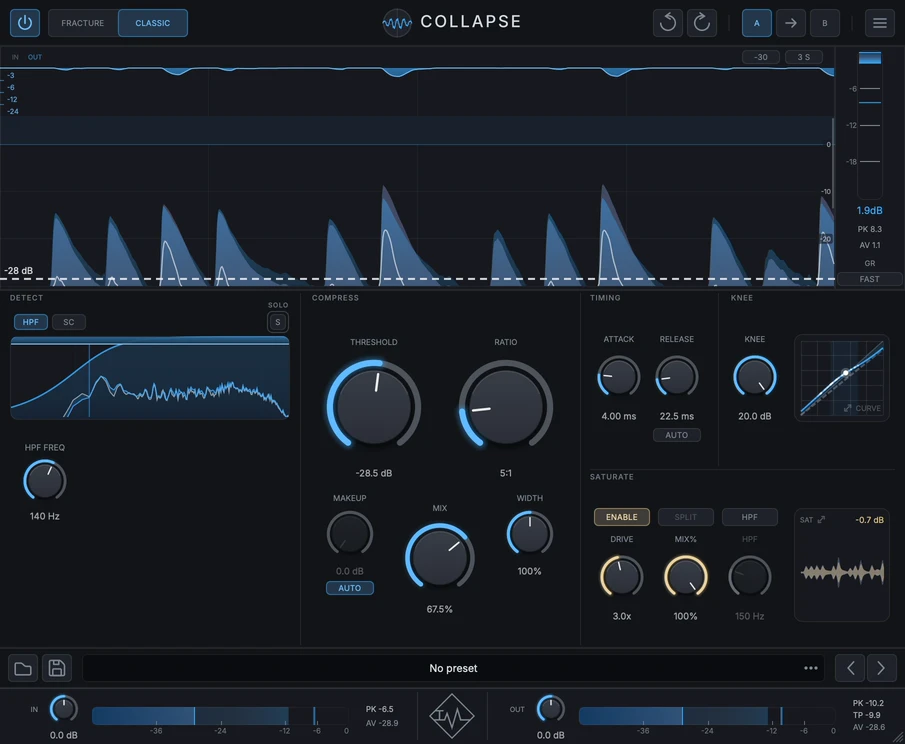Image resolution: width=905 pixels, height=744 pixels.
Task: Toggle makeup AUTO gain
Action: (350, 588)
